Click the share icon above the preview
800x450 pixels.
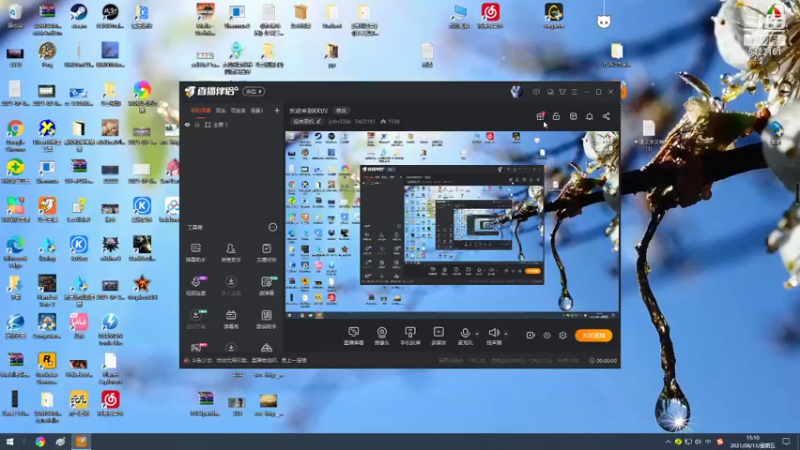click(606, 116)
